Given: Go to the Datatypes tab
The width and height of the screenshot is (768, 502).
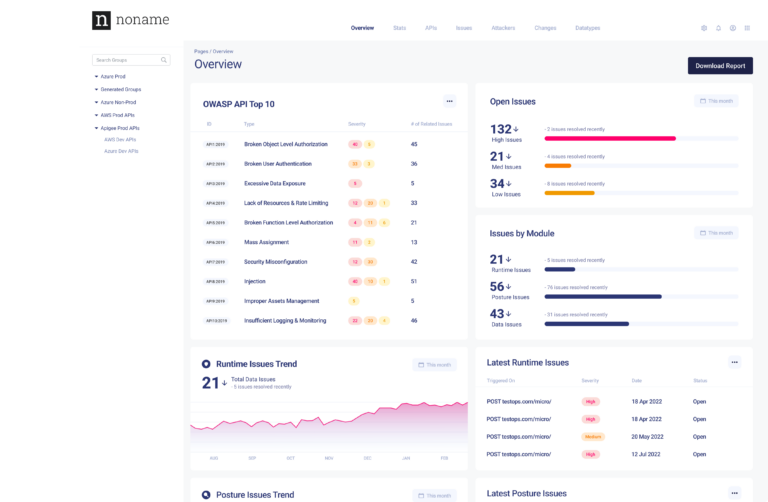Looking at the screenshot, I should [x=588, y=28].
